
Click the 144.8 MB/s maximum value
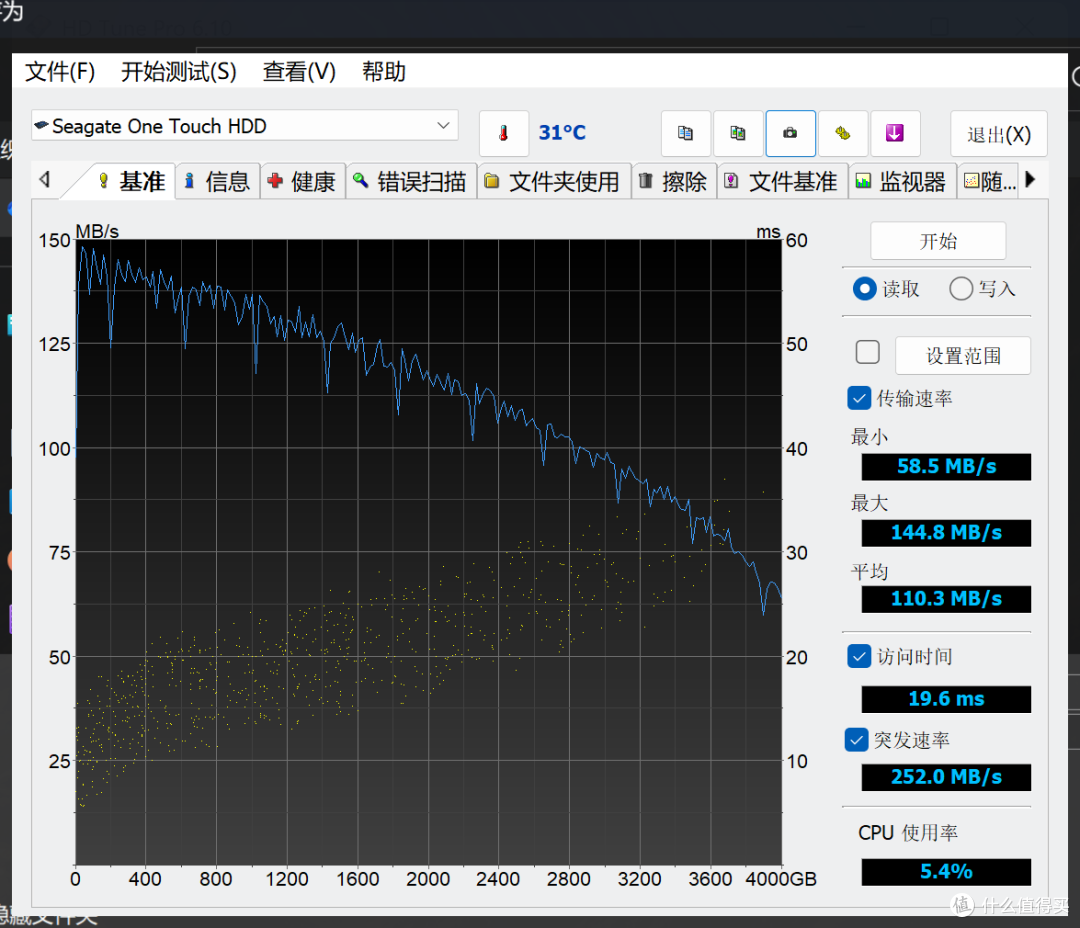[x=946, y=533]
